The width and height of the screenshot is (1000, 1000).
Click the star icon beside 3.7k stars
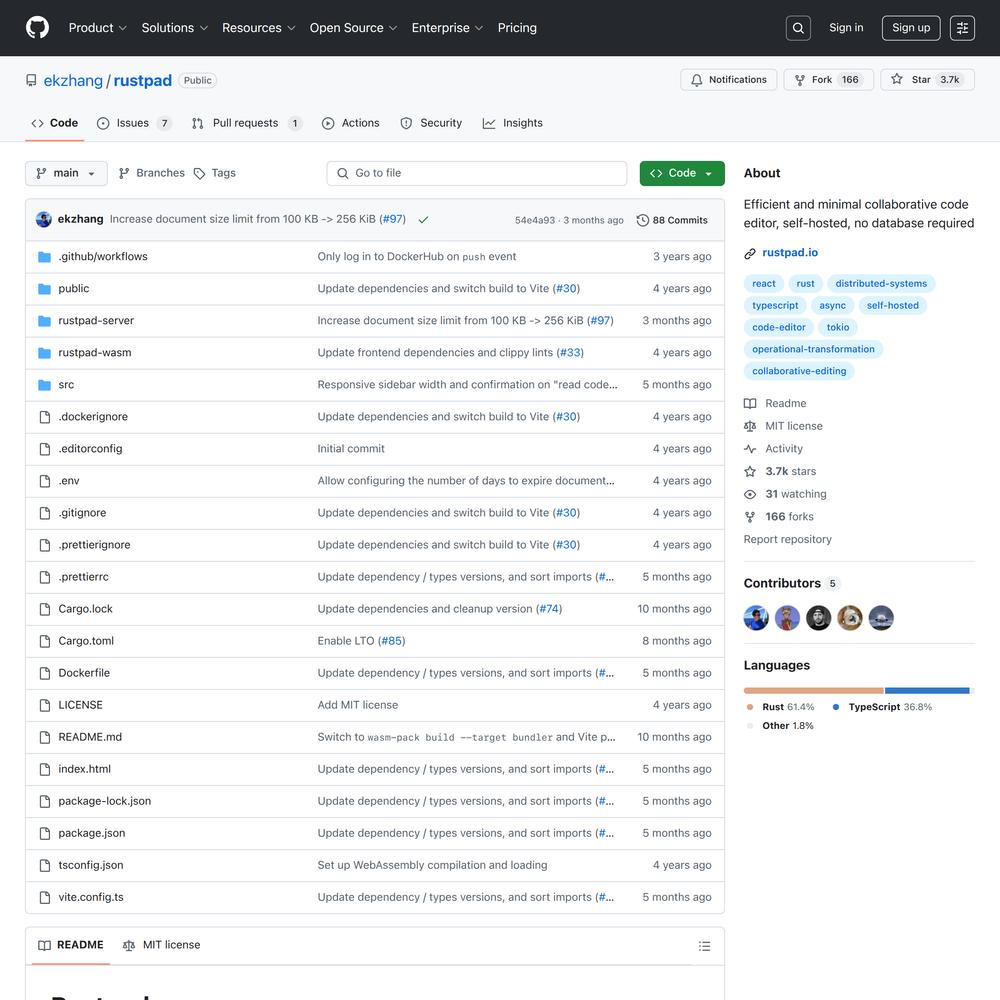750,471
